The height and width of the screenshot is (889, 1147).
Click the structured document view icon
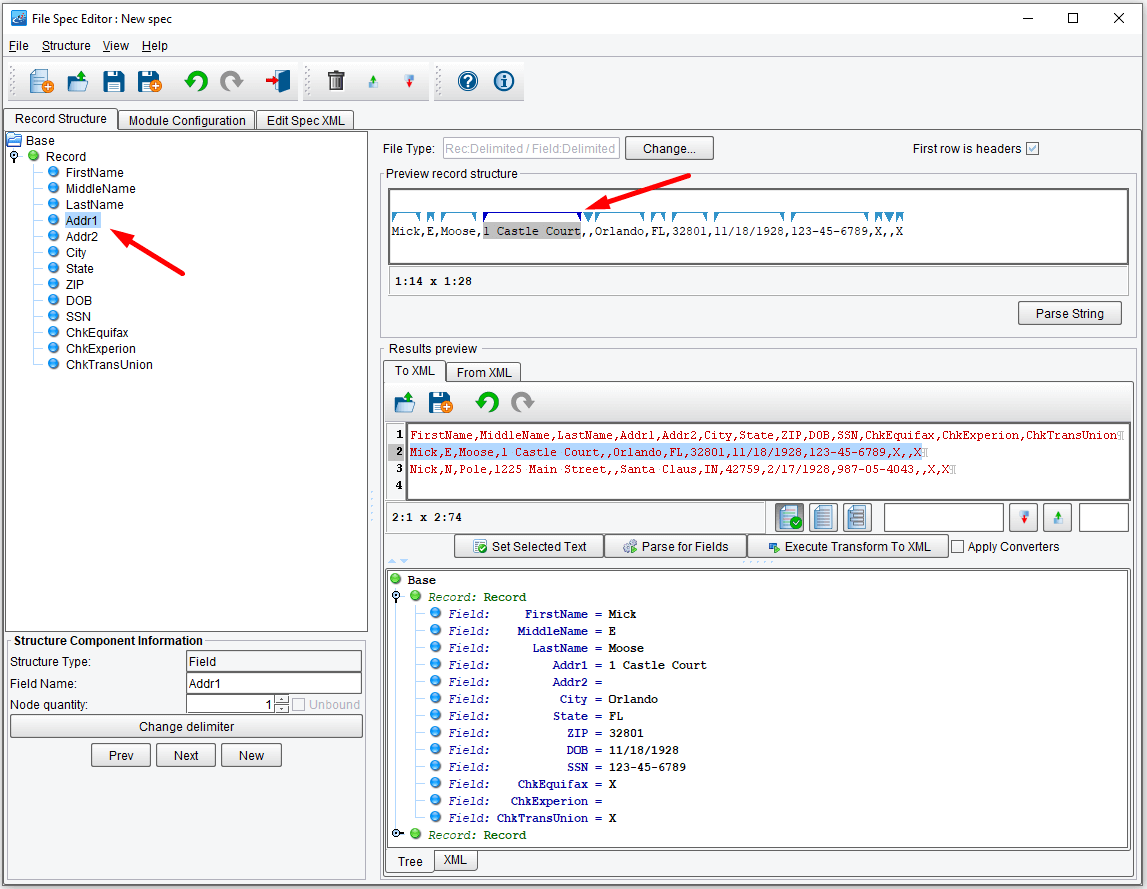pos(857,517)
